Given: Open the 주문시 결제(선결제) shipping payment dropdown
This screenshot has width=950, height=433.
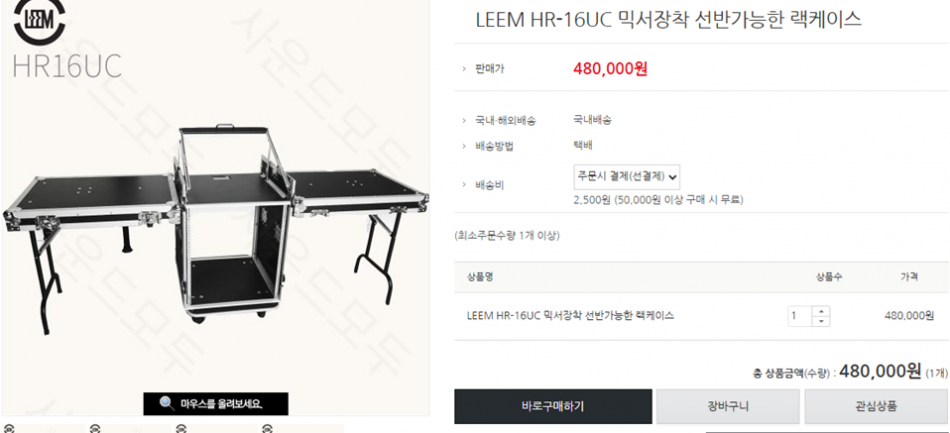Looking at the screenshot, I should coord(626,177).
